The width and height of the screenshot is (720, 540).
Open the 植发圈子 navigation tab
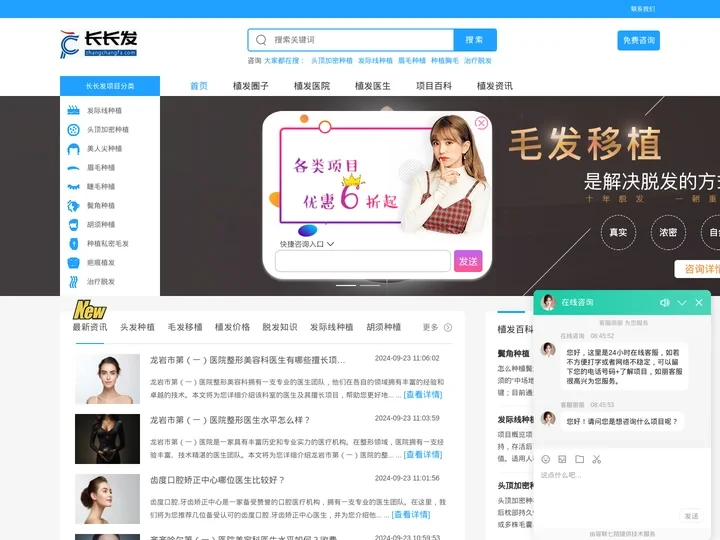251,86
